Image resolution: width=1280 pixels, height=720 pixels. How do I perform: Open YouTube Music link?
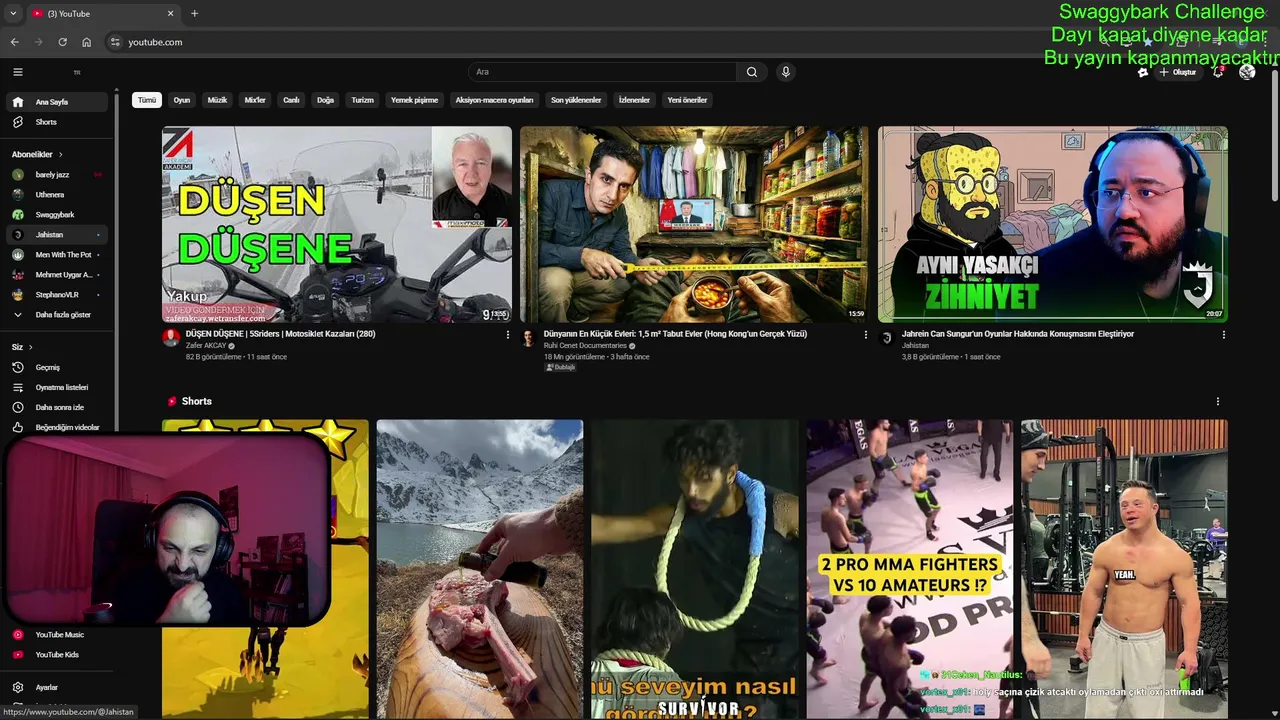click(58, 635)
